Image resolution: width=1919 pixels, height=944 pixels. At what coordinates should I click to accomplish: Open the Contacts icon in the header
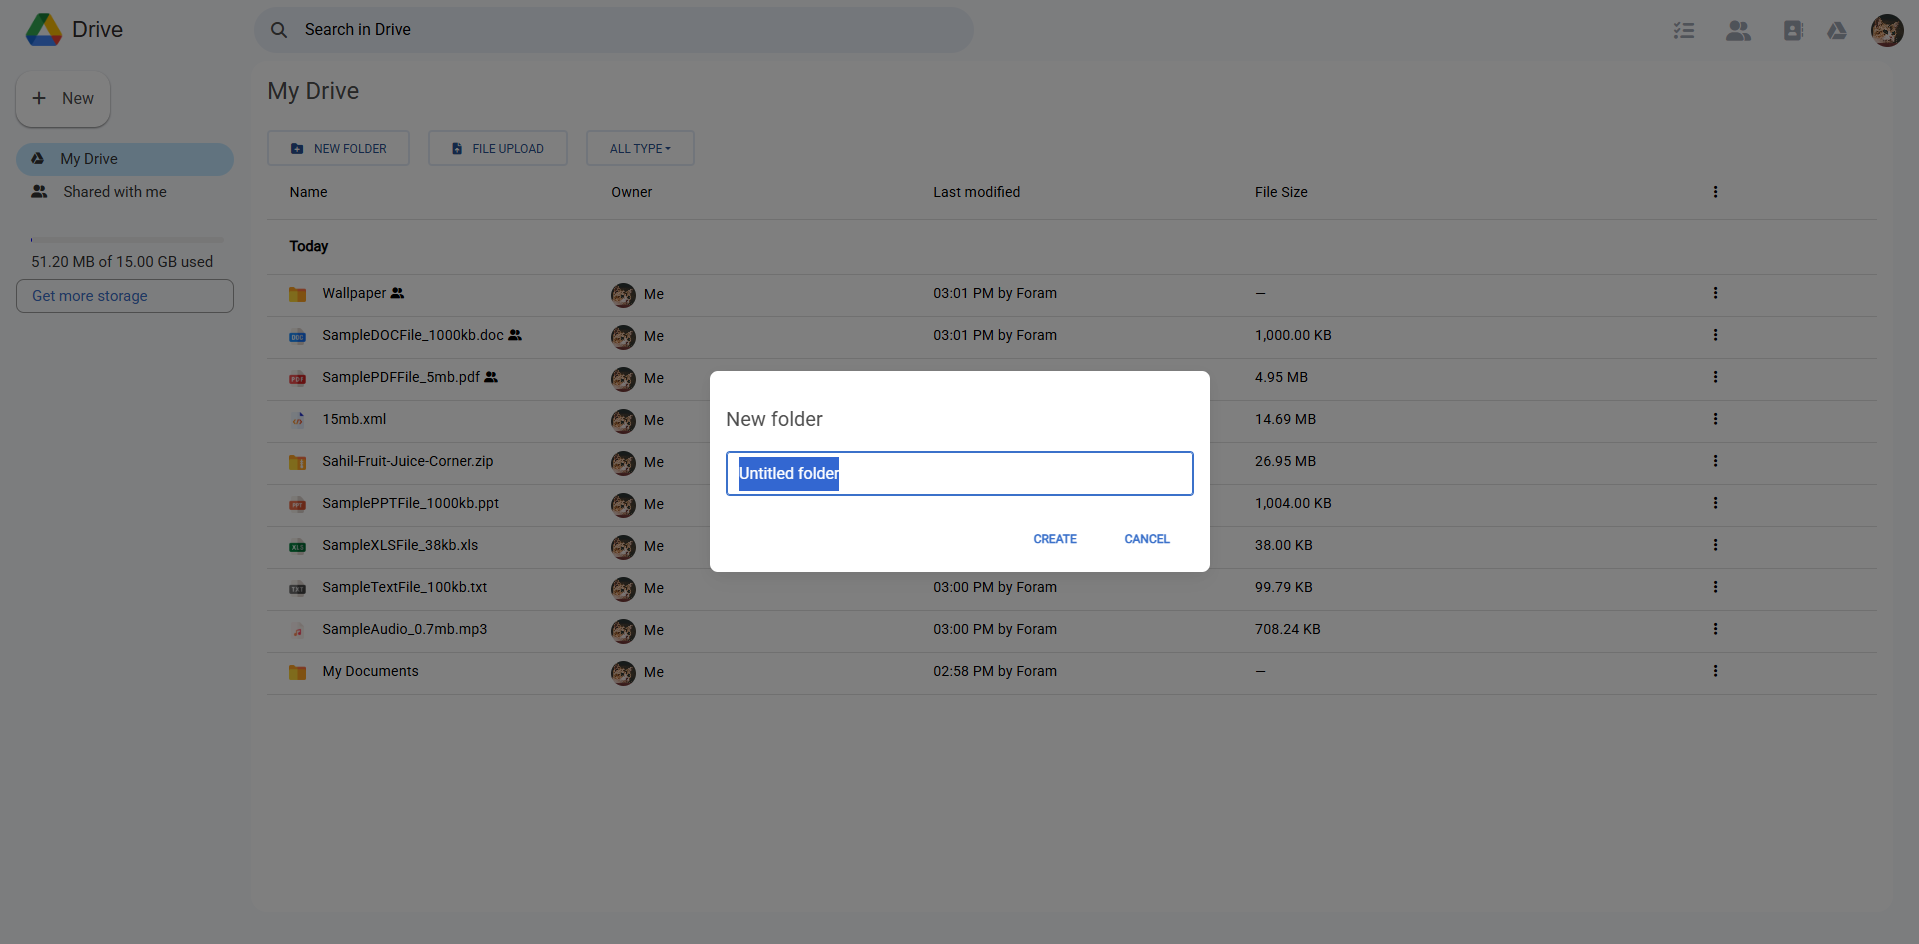(x=1792, y=30)
